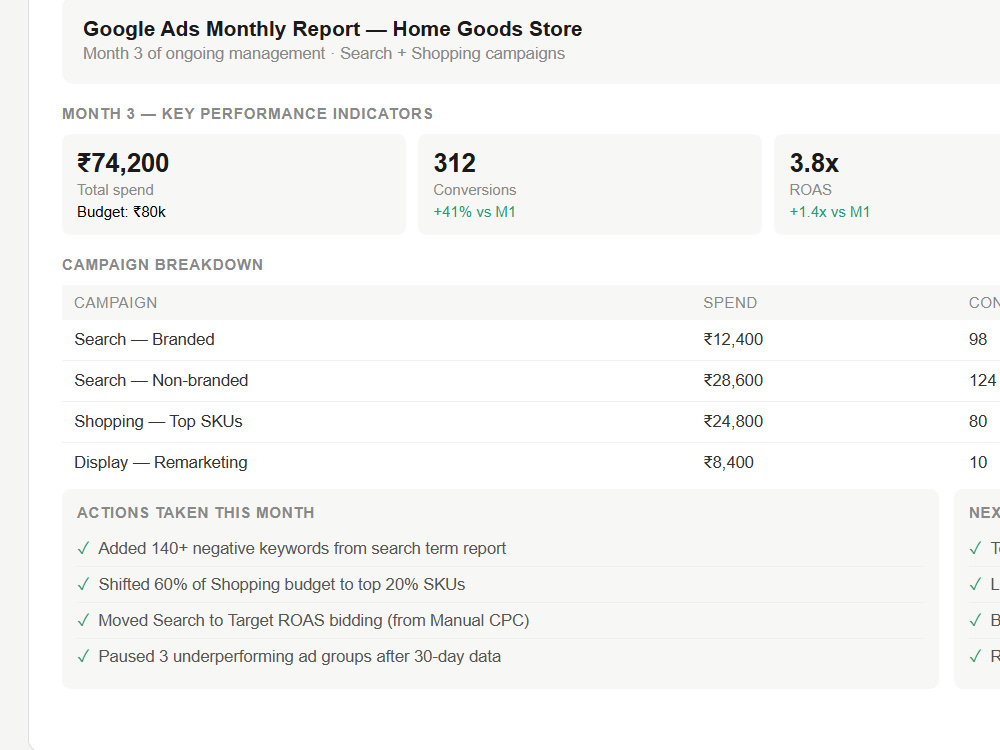The height and width of the screenshot is (750, 1000).
Task: Select the Search — Non-branded campaign row
Action: 531,381
